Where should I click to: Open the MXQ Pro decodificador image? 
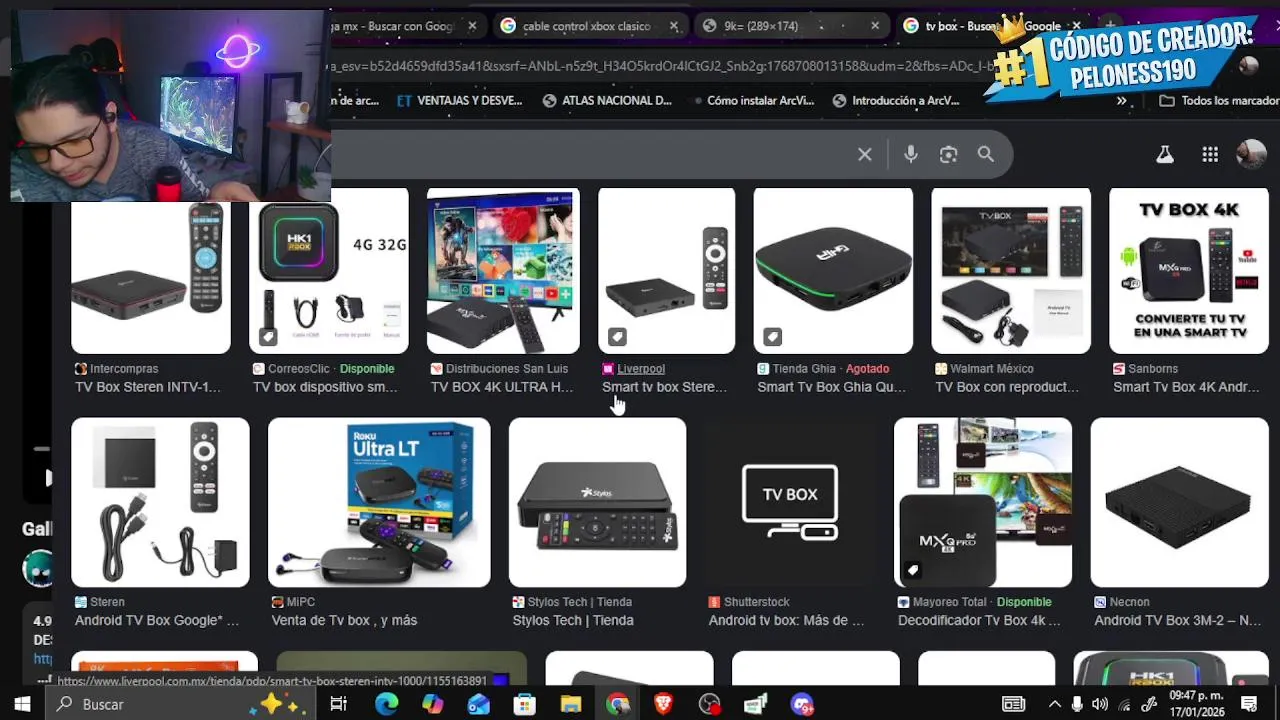983,502
